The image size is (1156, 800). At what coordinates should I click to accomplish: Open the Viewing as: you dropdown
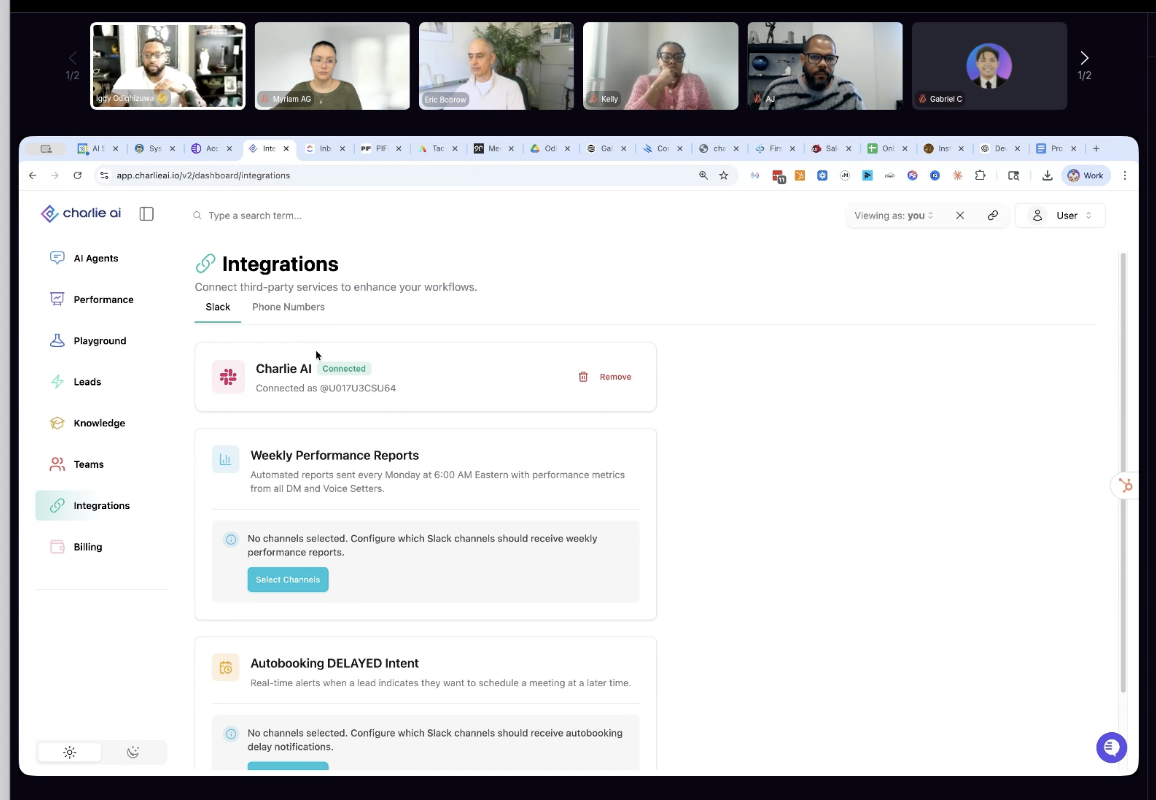tap(894, 215)
